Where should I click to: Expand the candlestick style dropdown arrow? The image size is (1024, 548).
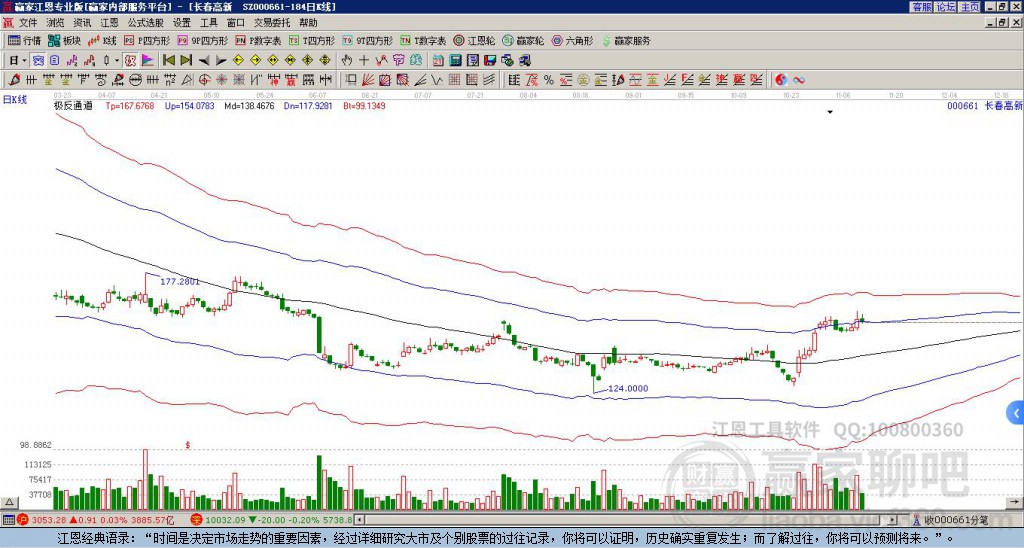click(117, 61)
